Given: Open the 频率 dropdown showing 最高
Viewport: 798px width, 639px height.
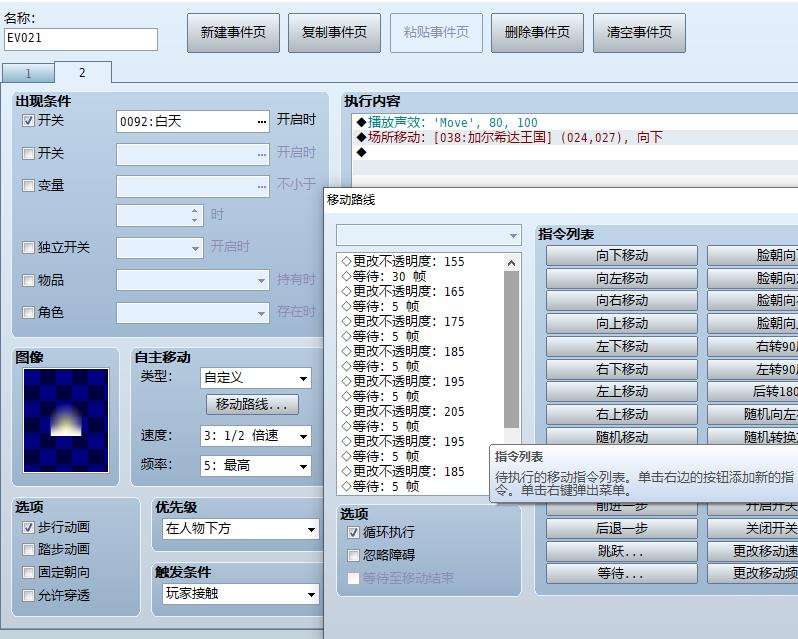Looking at the screenshot, I should point(256,466).
